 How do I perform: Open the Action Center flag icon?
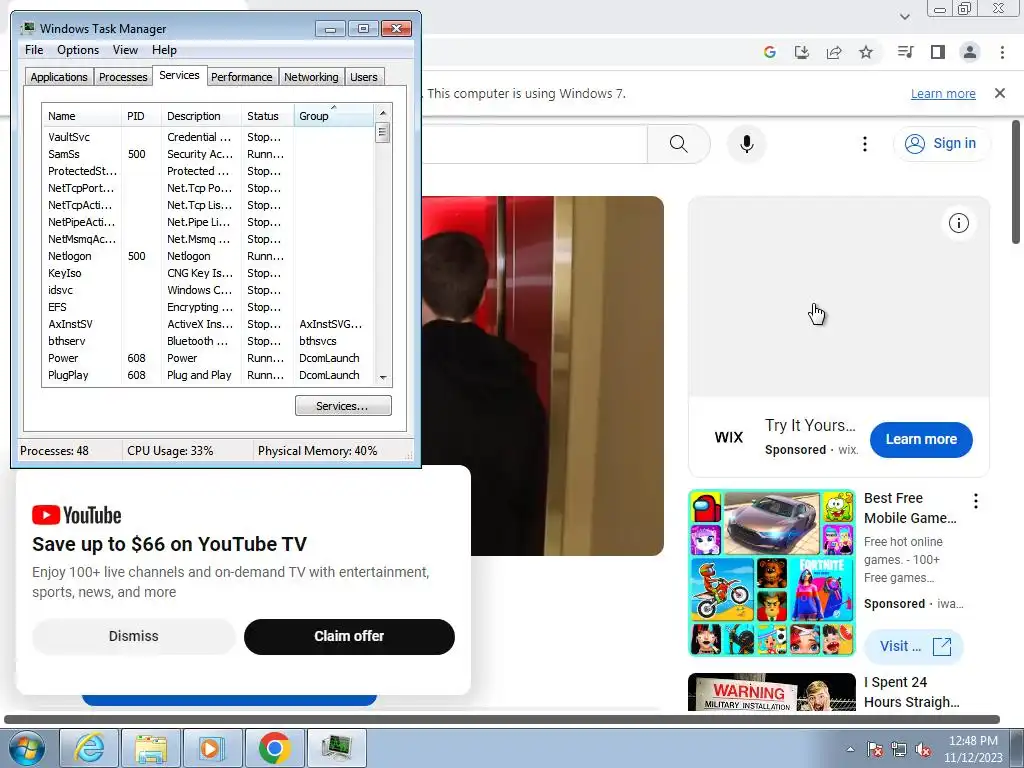pos(875,749)
